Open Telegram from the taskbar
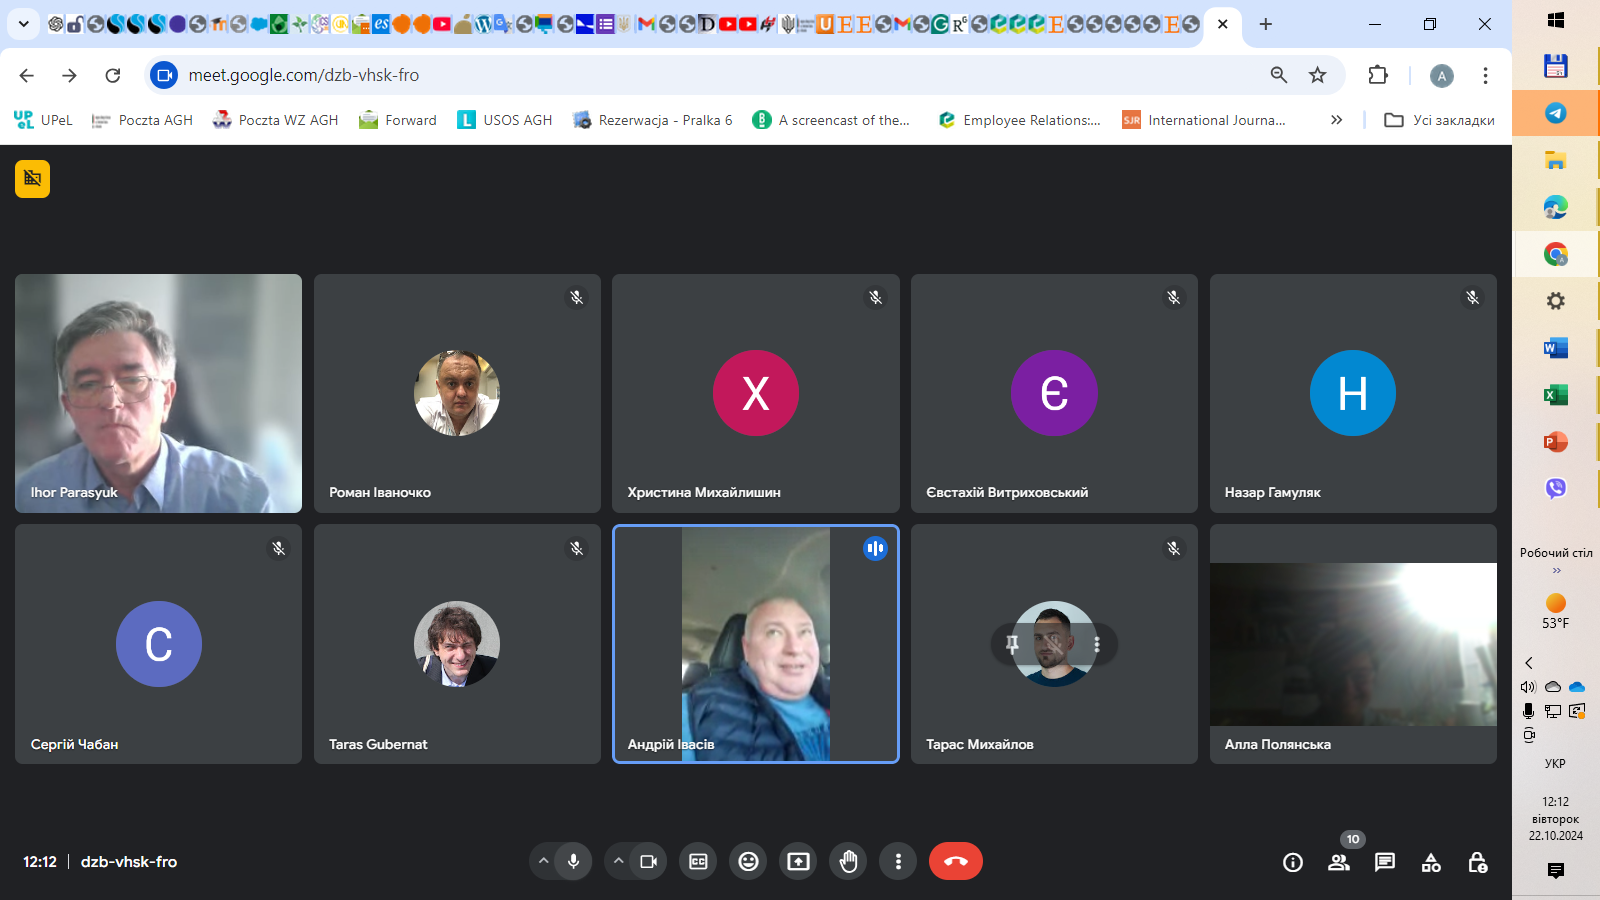1600x900 pixels. (1555, 113)
